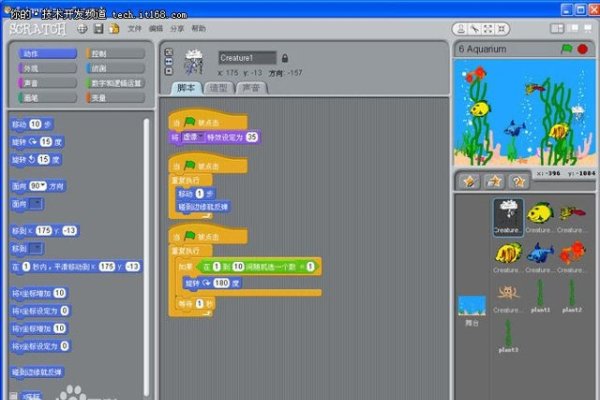
Task: Open the direction dropdown showing 90
Action: (x=39, y=186)
